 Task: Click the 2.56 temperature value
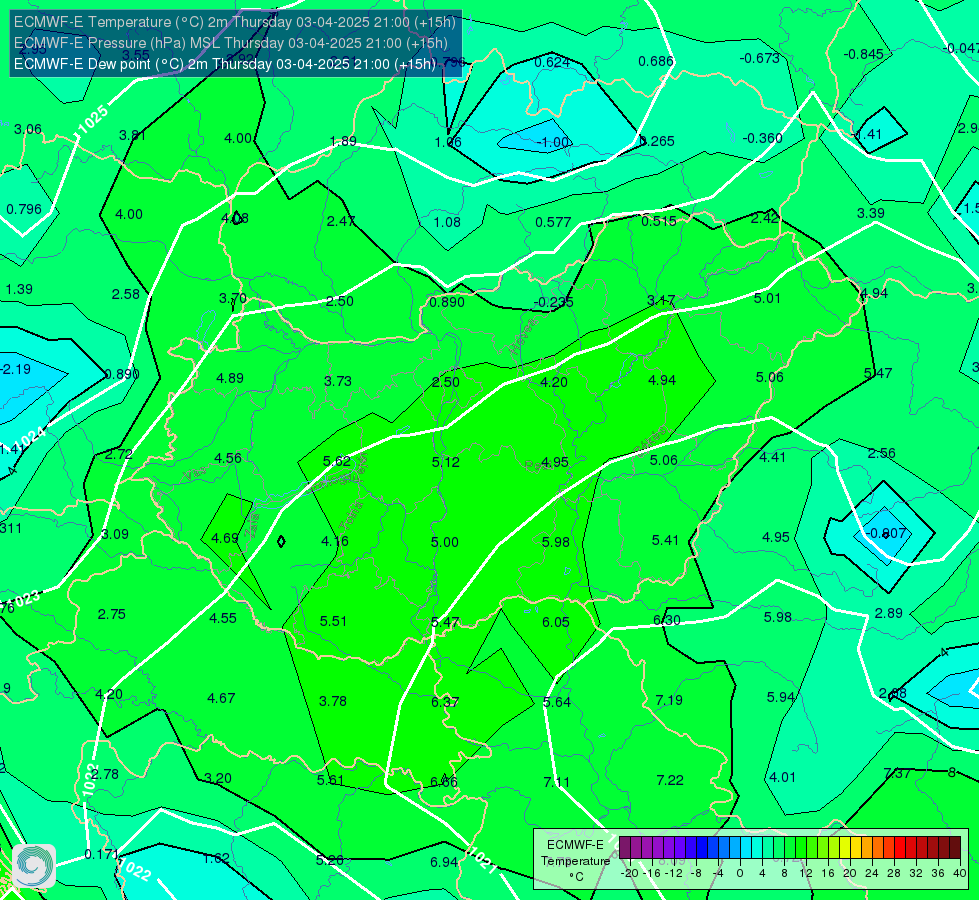point(882,453)
